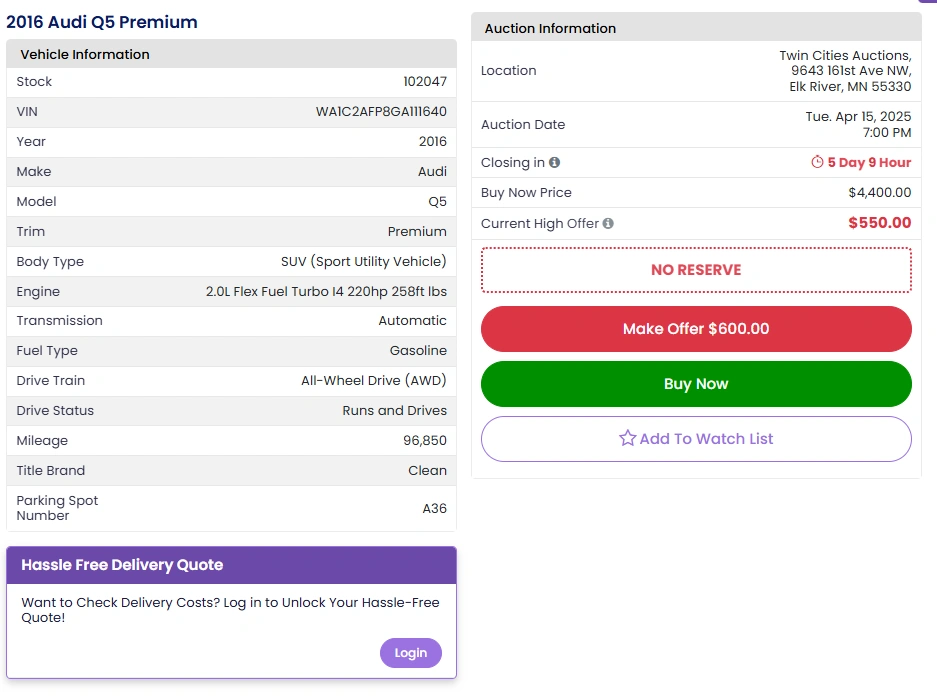937x696 pixels.
Task: Click the "2016 Audi Q5 Premium" page title
Action: [102, 22]
